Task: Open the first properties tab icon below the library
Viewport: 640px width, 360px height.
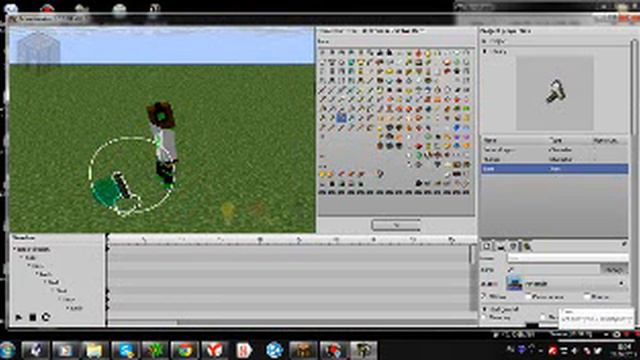Action: (x=487, y=247)
